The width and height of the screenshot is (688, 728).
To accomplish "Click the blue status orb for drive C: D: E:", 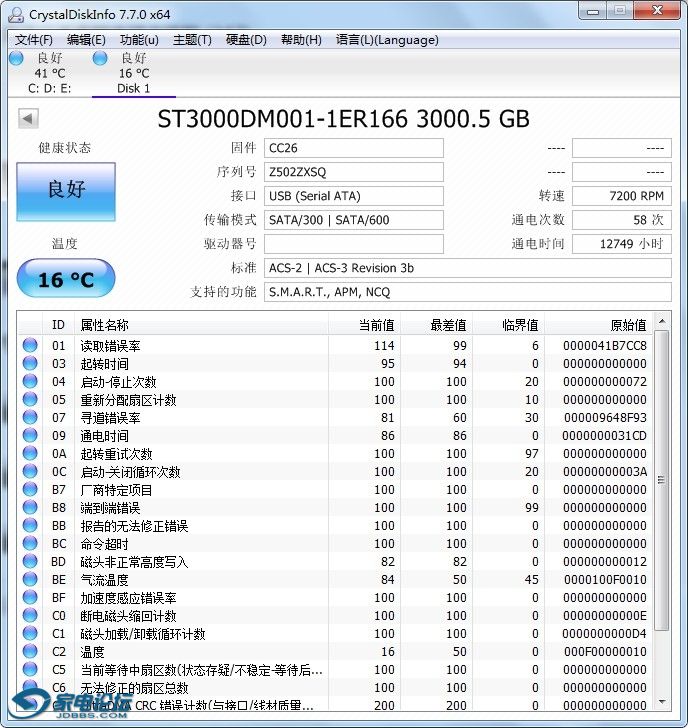I will [x=16, y=58].
